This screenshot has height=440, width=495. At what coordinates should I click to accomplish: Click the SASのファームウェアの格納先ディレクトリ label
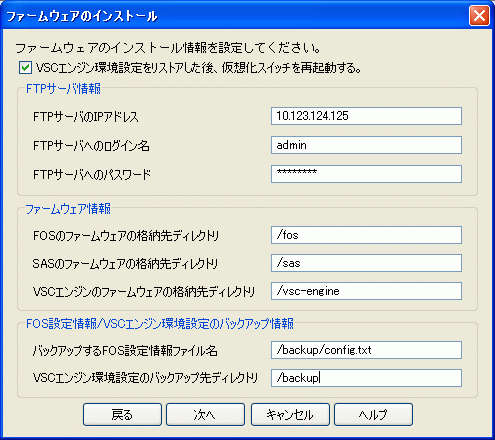tap(125, 264)
